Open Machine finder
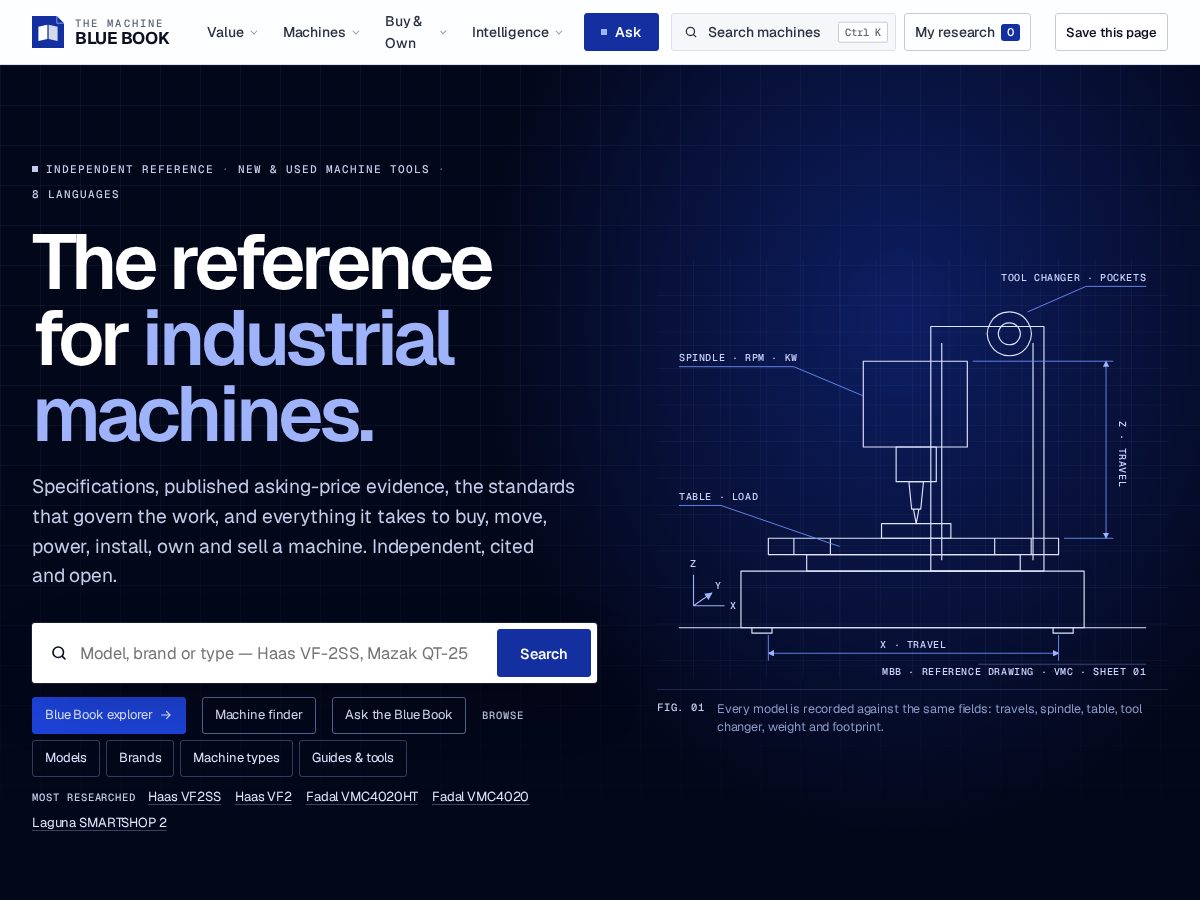Image resolution: width=1200 pixels, height=900 pixels. 259,715
